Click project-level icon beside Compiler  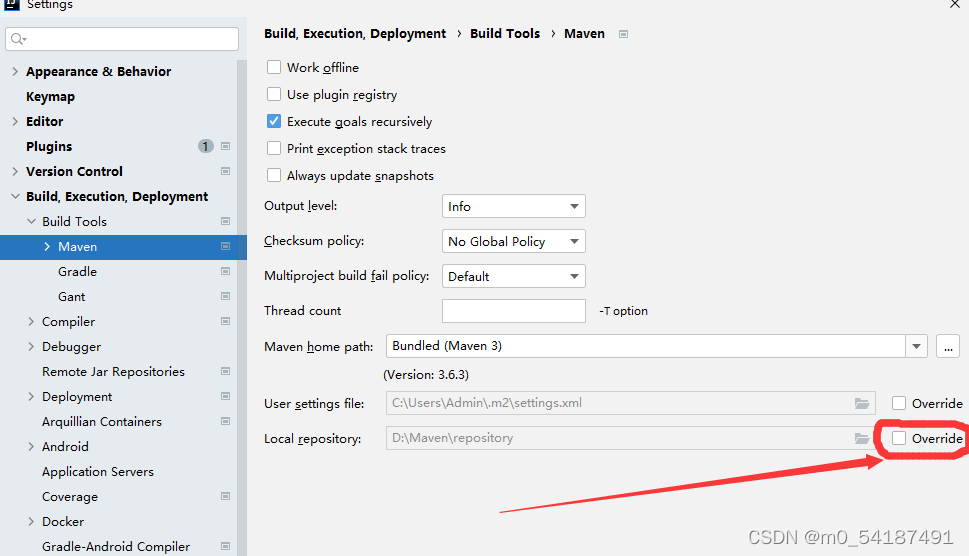tap(226, 321)
